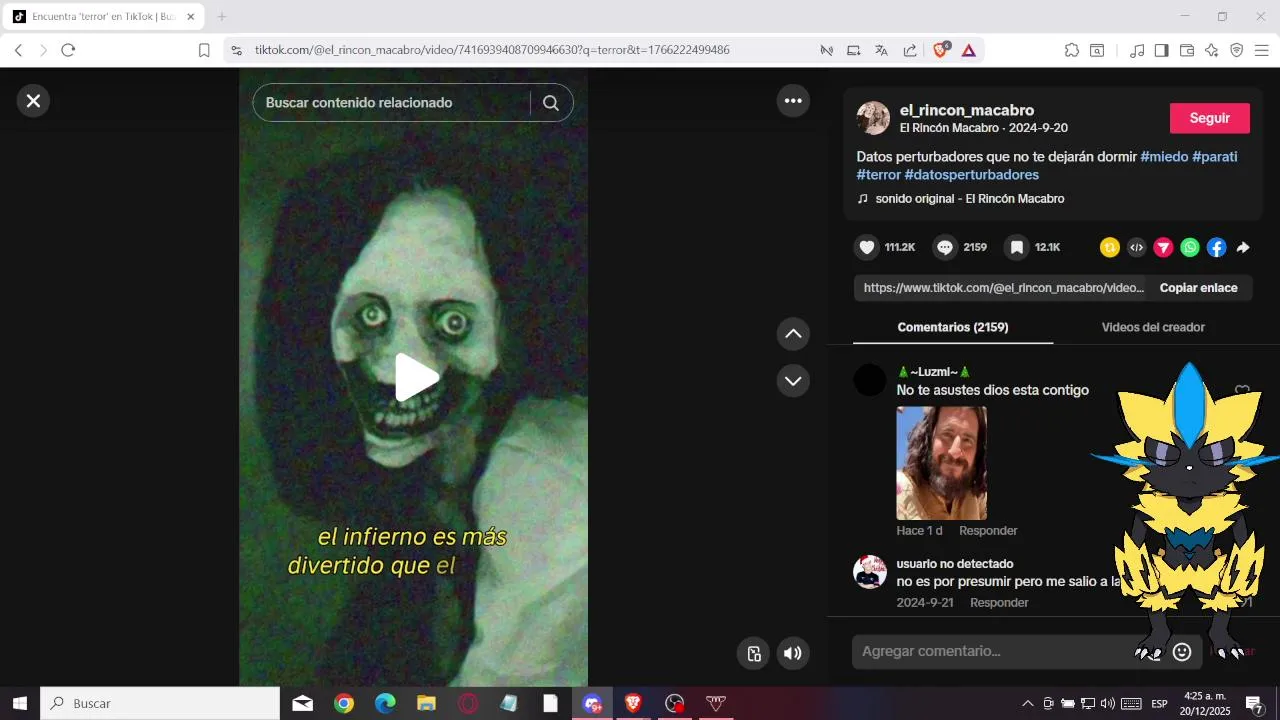The width and height of the screenshot is (1280, 720).
Task: Open the #parati hashtag
Action: (1215, 157)
